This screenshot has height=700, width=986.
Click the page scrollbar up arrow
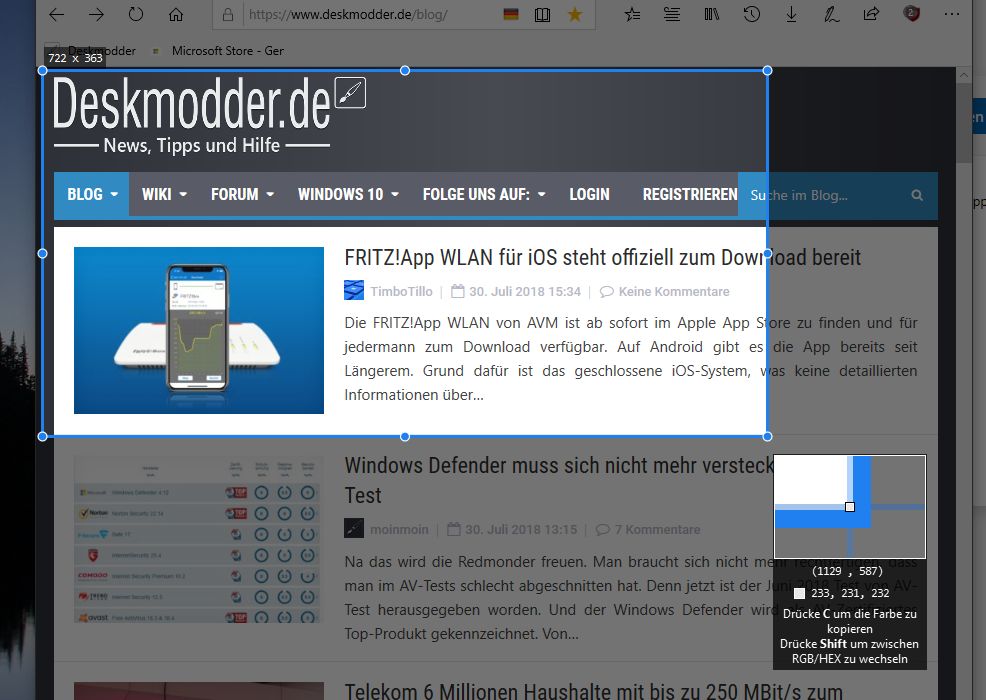963,75
